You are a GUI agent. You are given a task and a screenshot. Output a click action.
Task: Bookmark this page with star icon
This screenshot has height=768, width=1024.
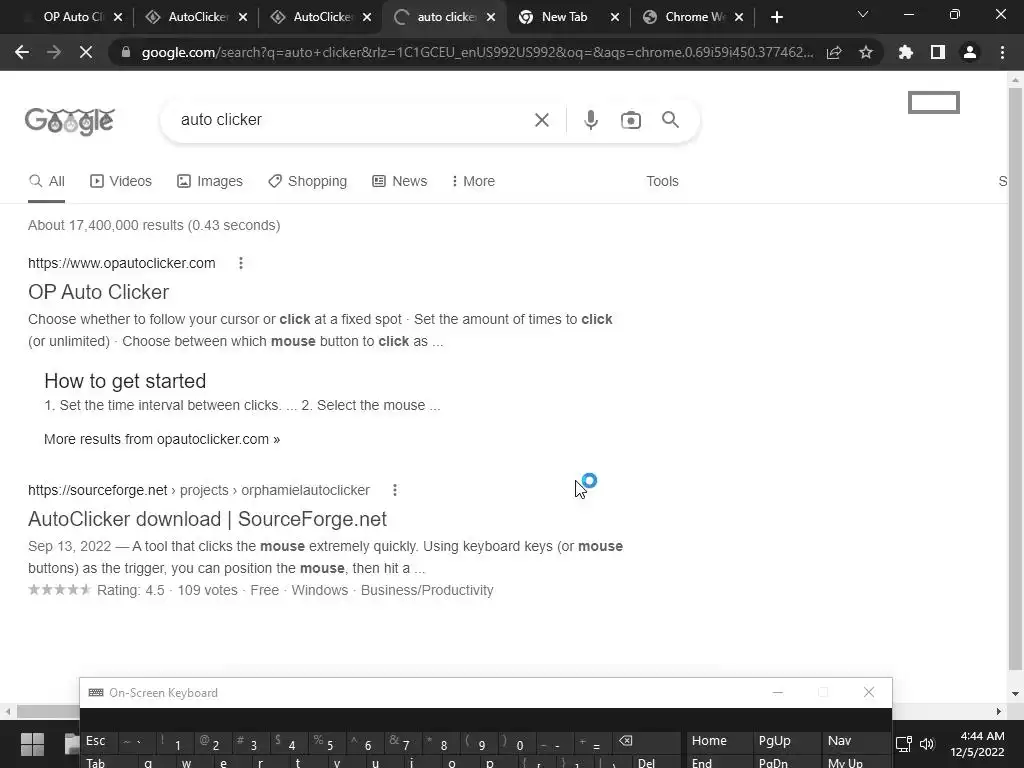865,52
